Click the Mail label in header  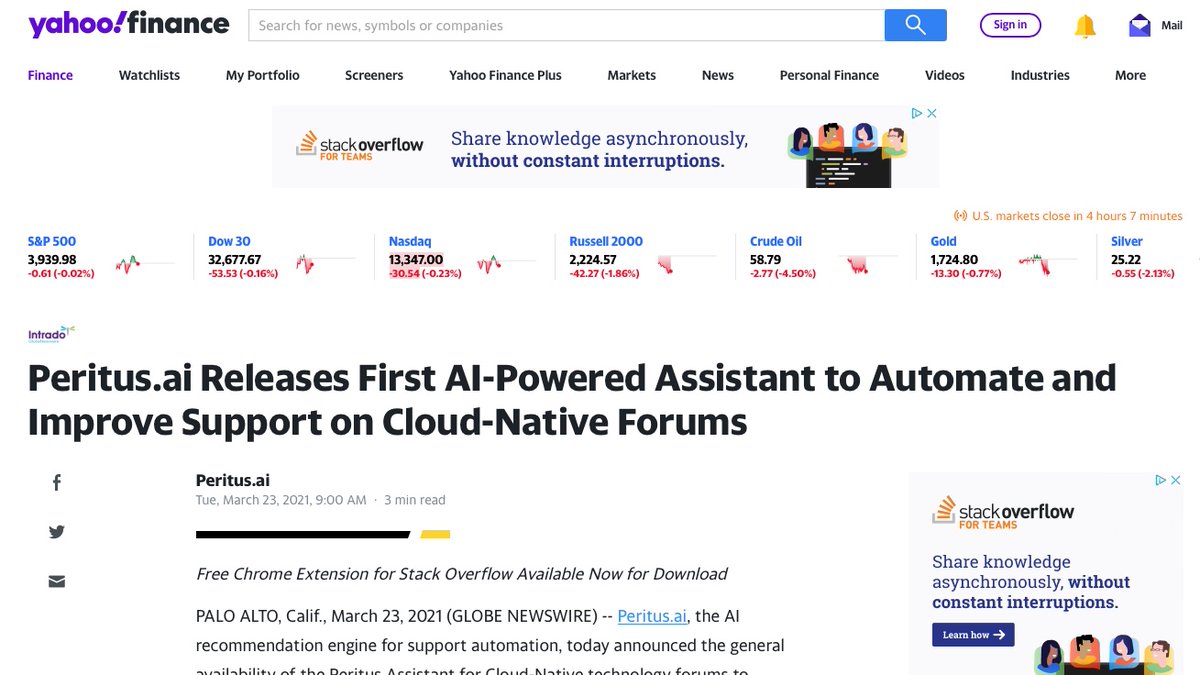(1172, 26)
